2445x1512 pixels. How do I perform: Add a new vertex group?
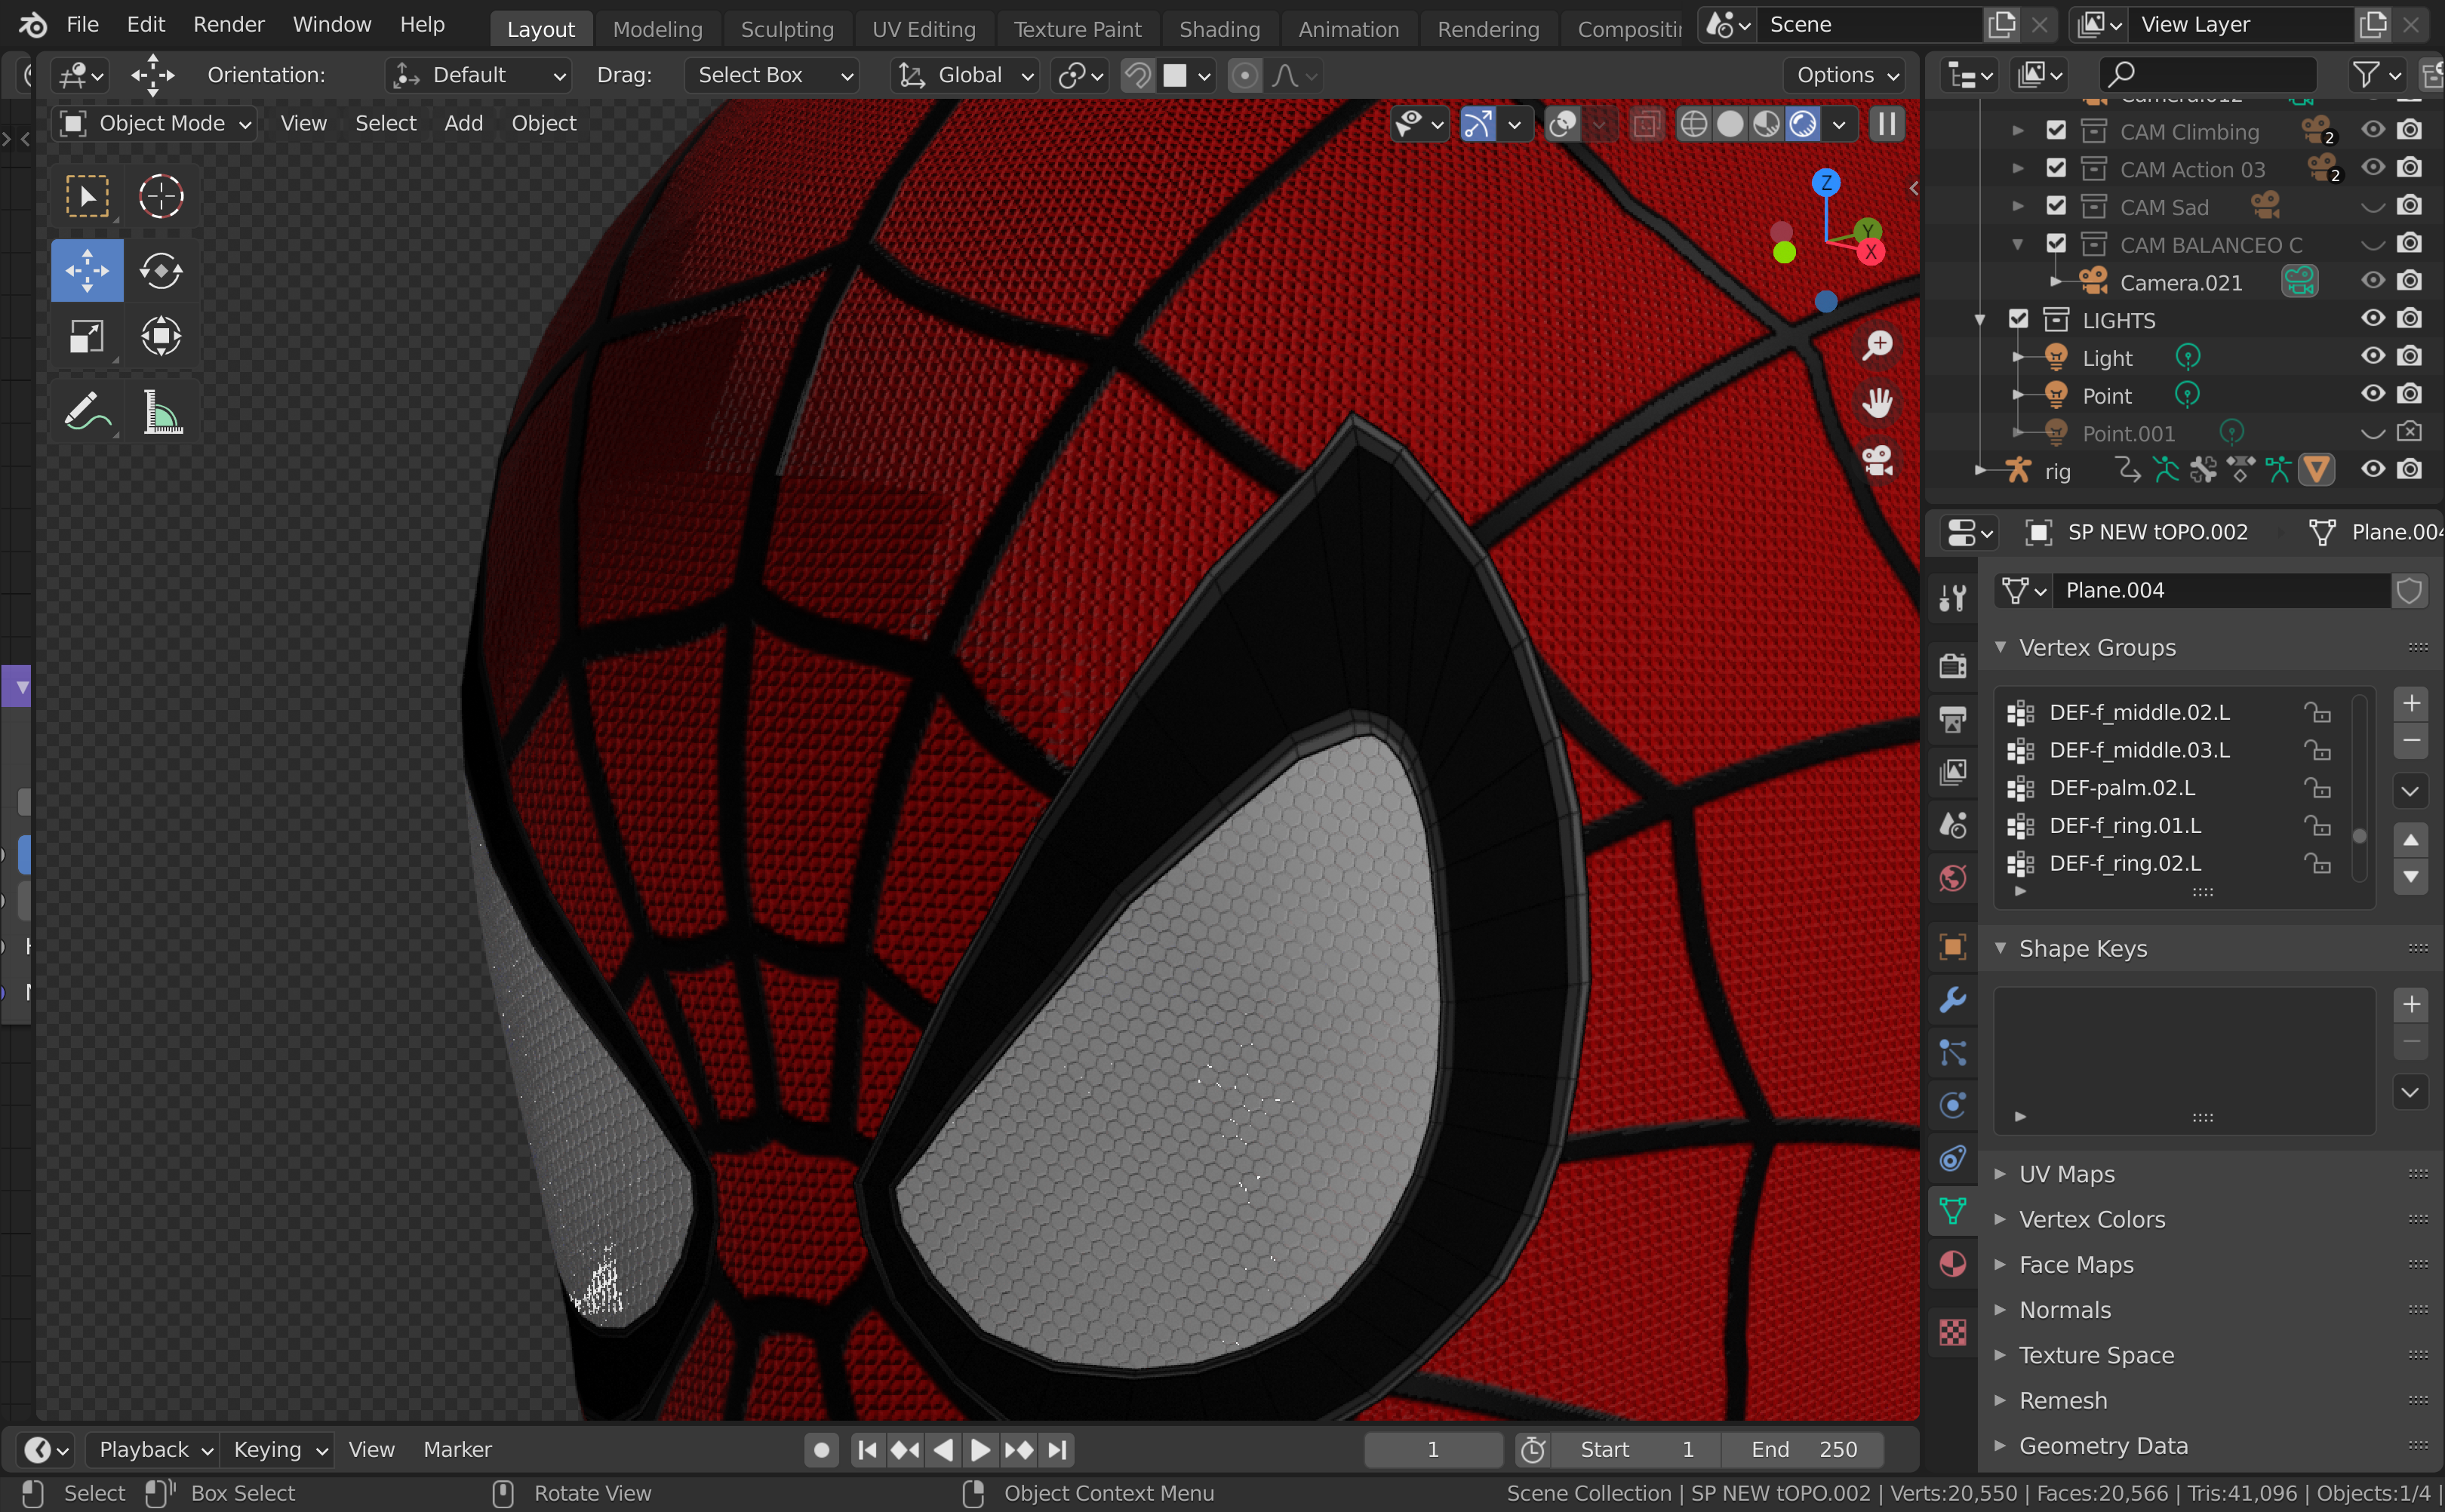2411,704
